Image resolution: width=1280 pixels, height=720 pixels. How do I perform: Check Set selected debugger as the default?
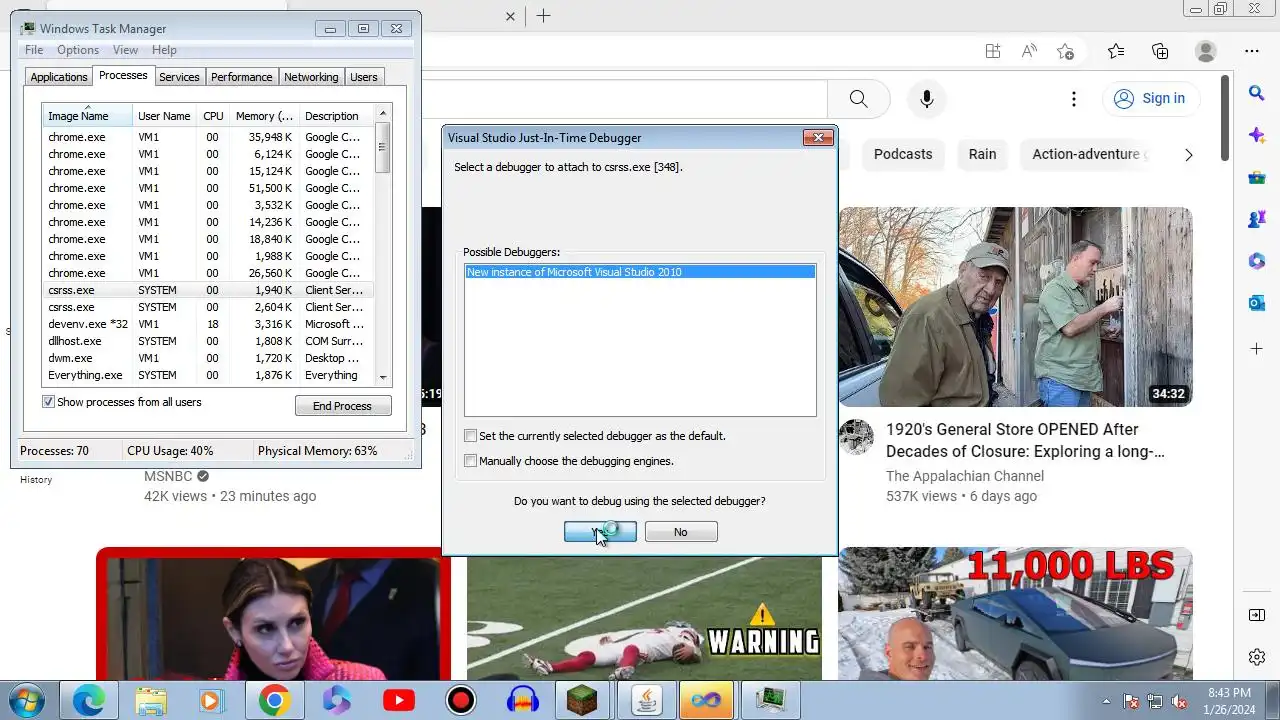coord(470,436)
